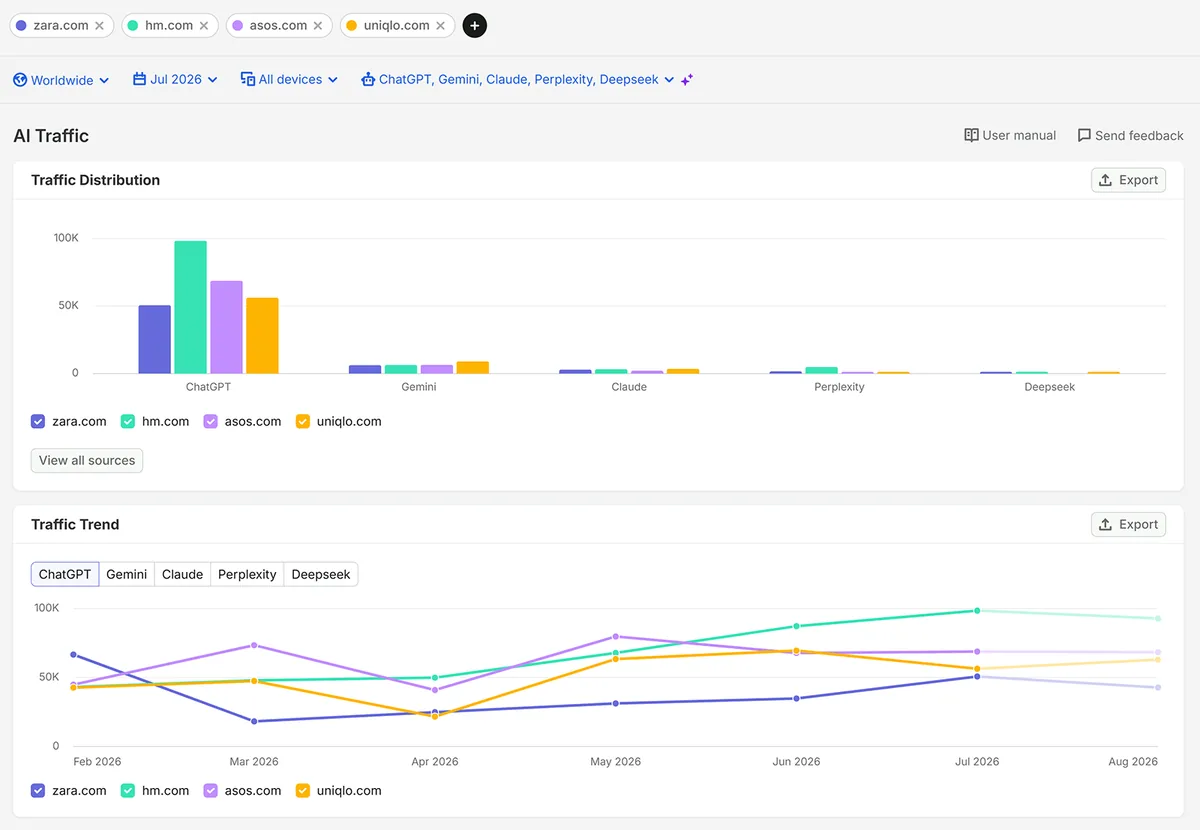Switch to the Deepseek trend tab
Viewport: 1200px width, 830px height.
(321, 574)
